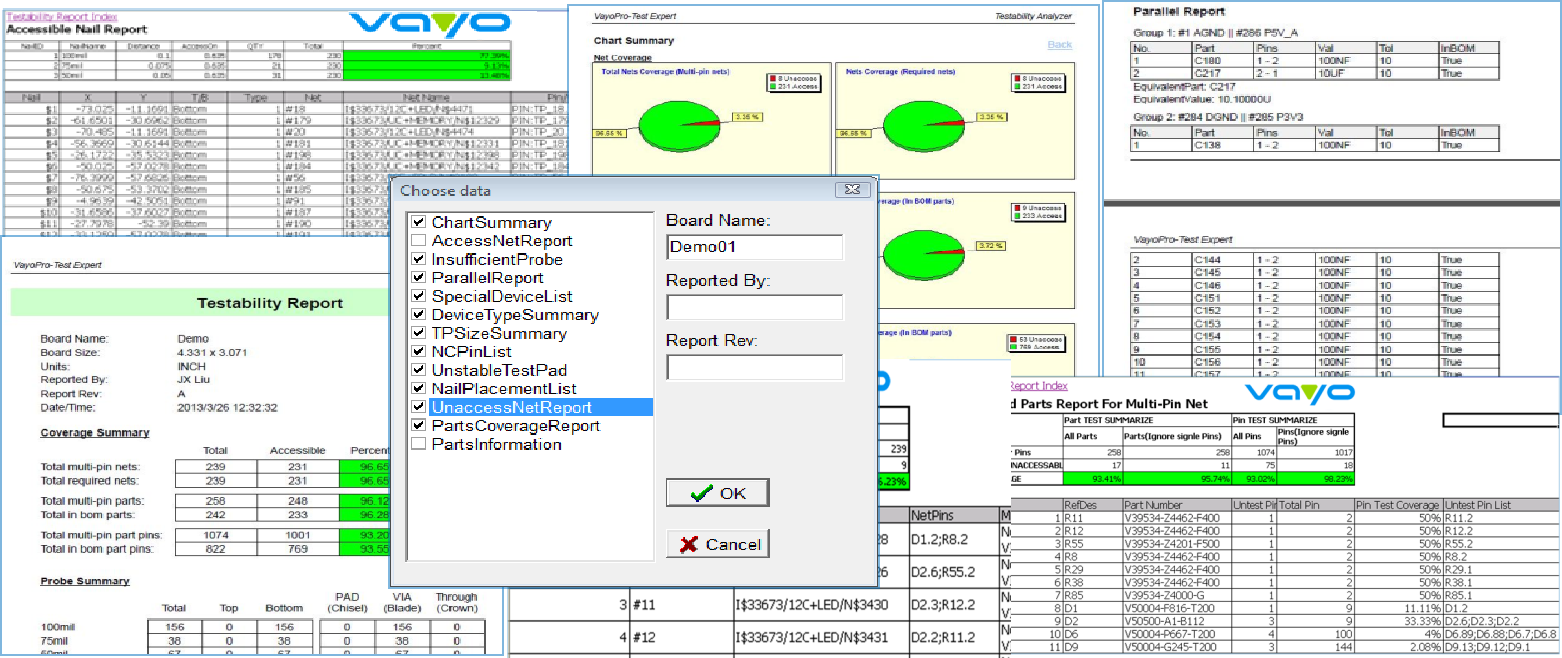Image resolution: width=1562 pixels, height=658 pixels.
Task: Click the "D6.89;D6.88;D6.7;D6.8" untest pin list cell
Action: pyautogui.click(x=1503, y=634)
